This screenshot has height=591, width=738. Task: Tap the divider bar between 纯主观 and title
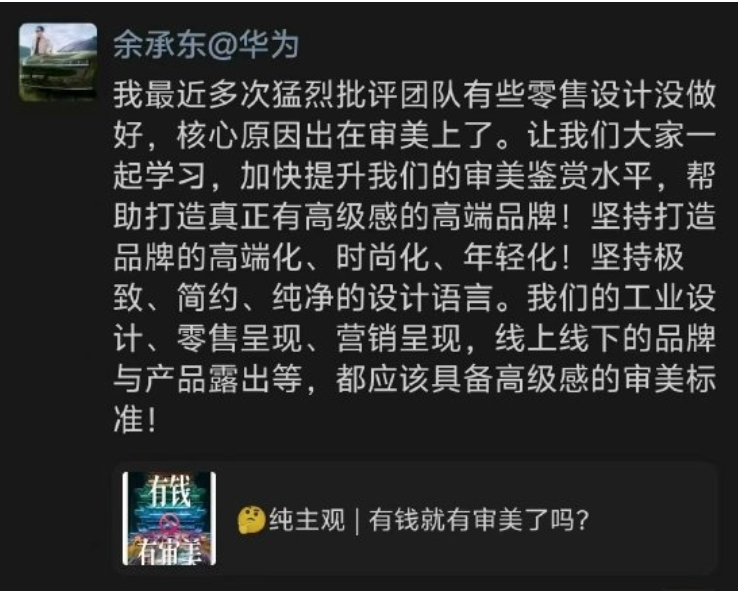coord(357,520)
